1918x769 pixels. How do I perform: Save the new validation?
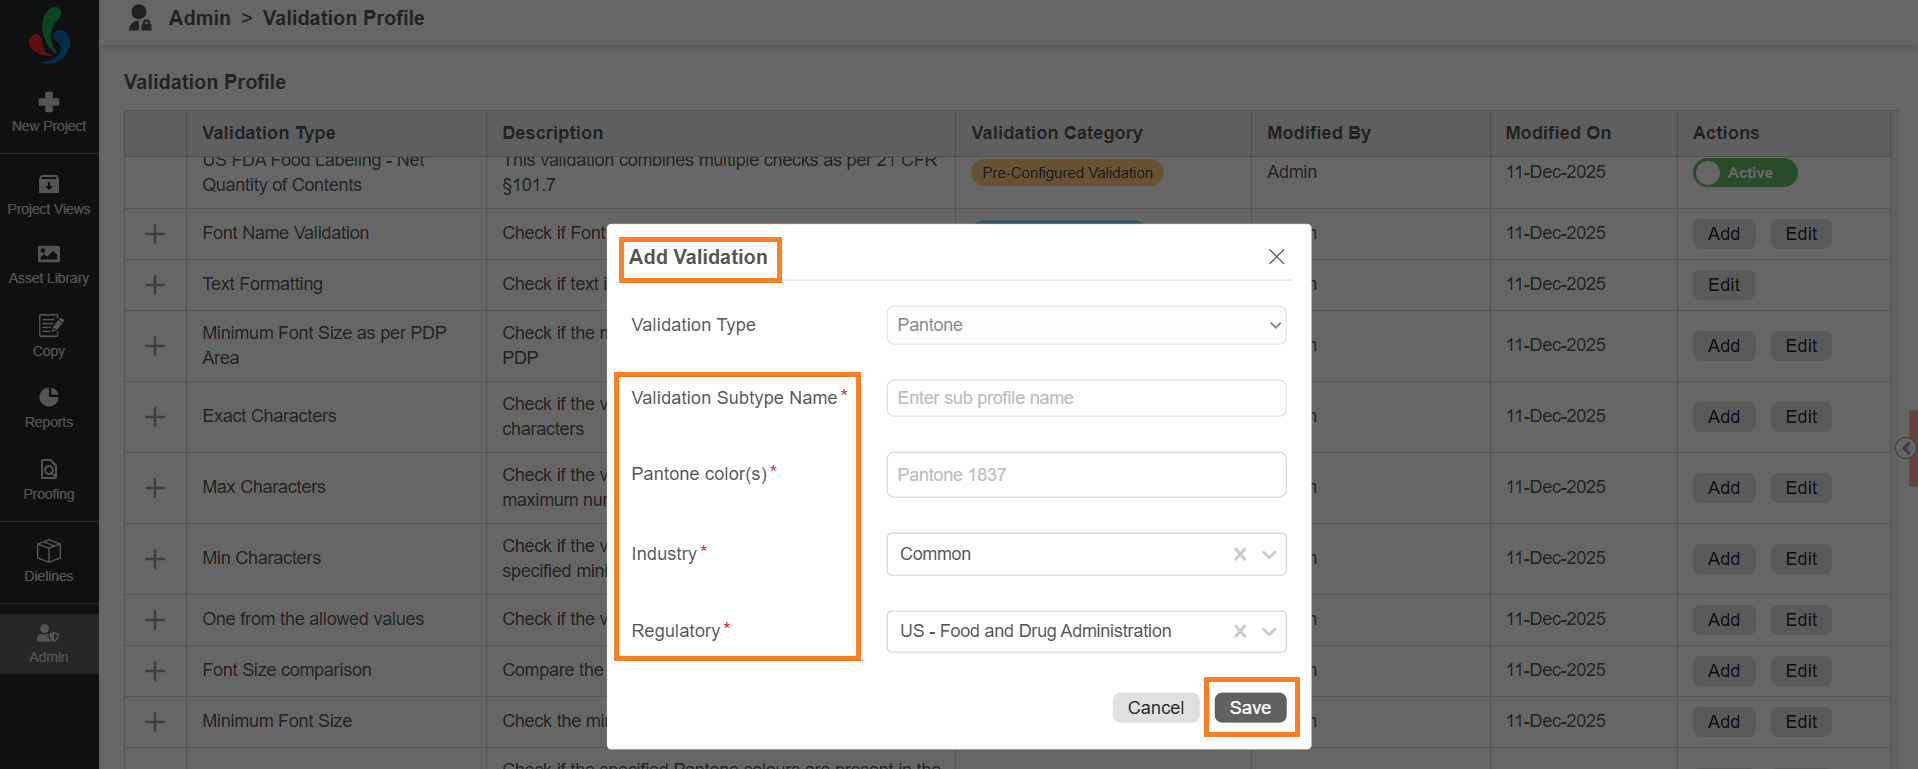coord(1250,708)
